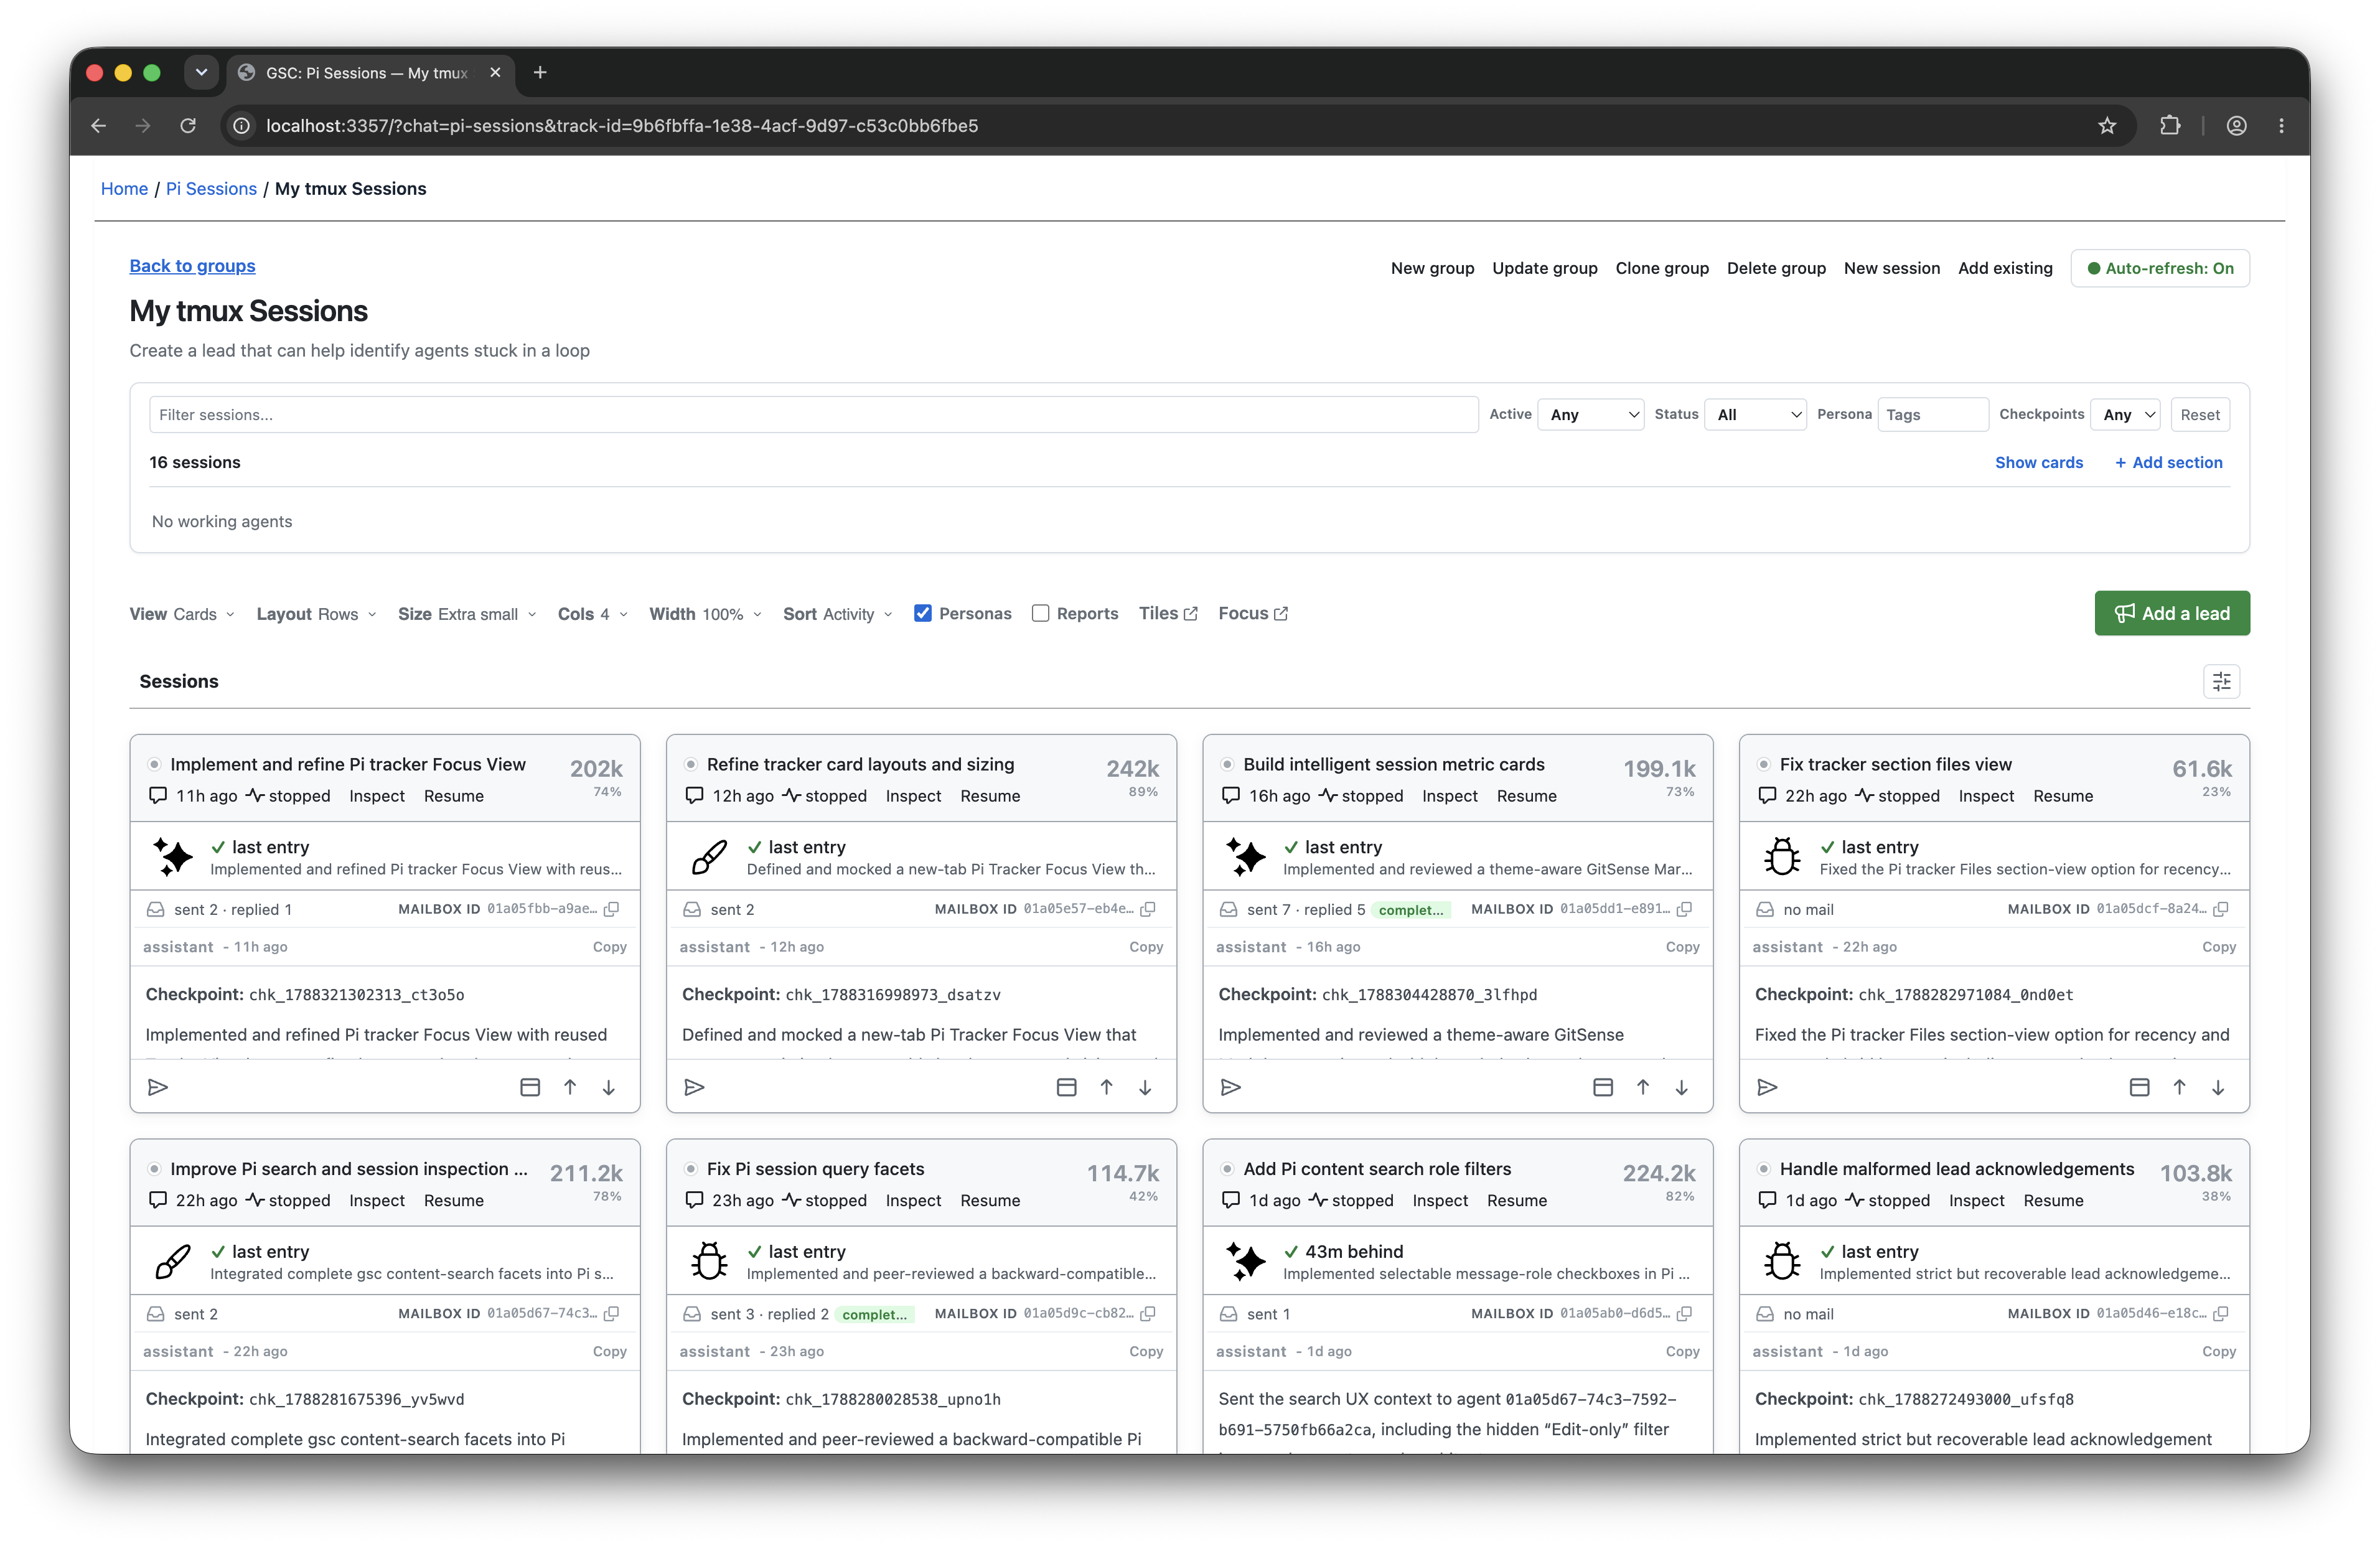Viewport: 2380px width, 1546px height.
Task: Click the Persona Tags input field
Action: point(1933,414)
